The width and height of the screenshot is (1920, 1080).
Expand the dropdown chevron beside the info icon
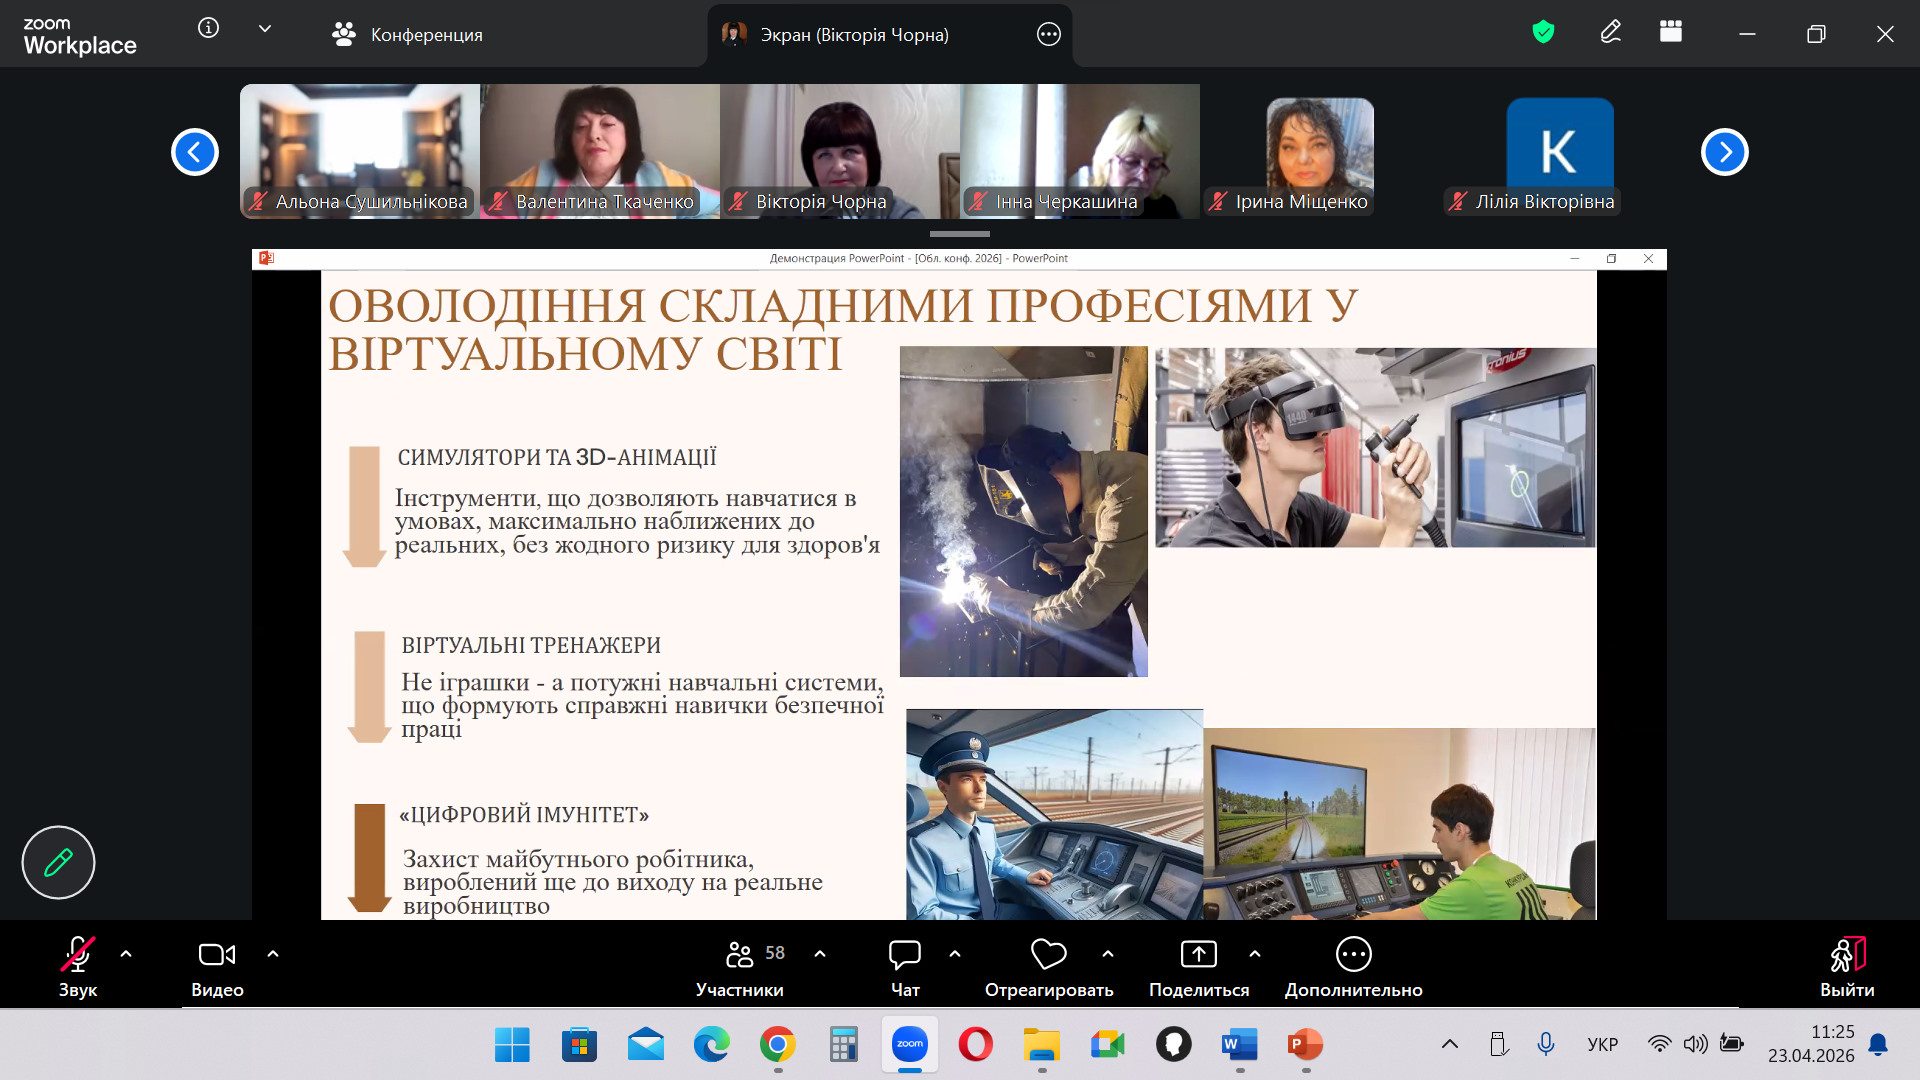coord(265,29)
